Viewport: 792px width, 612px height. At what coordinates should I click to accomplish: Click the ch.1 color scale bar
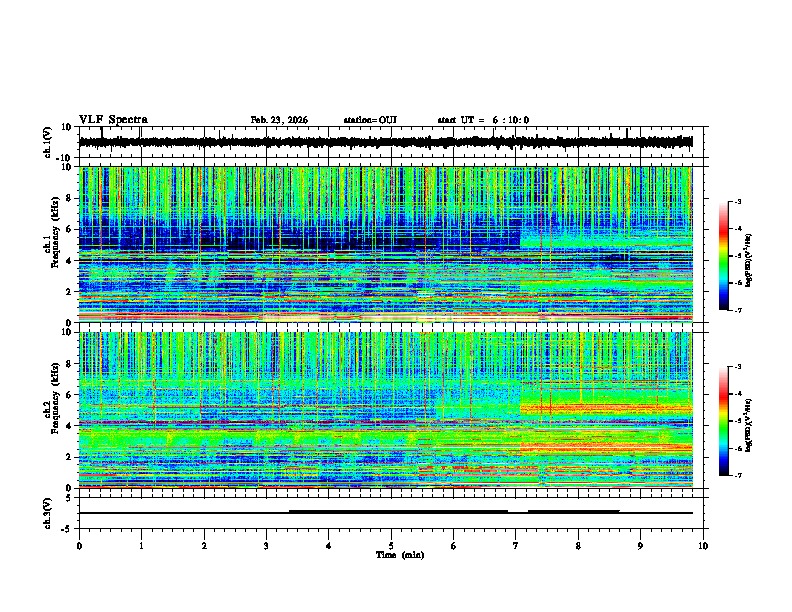click(723, 256)
